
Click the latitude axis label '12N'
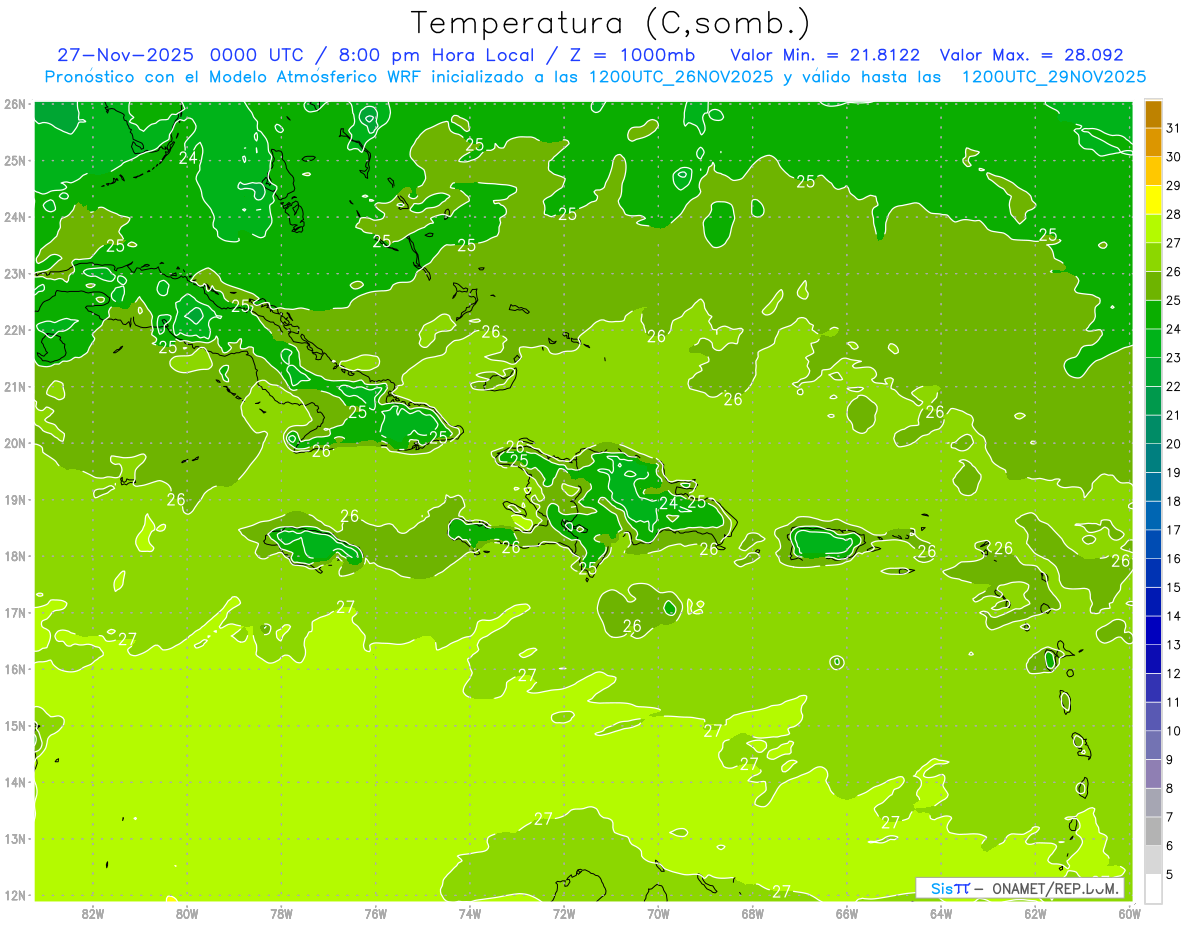pyautogui.click(x=14, y=895)
